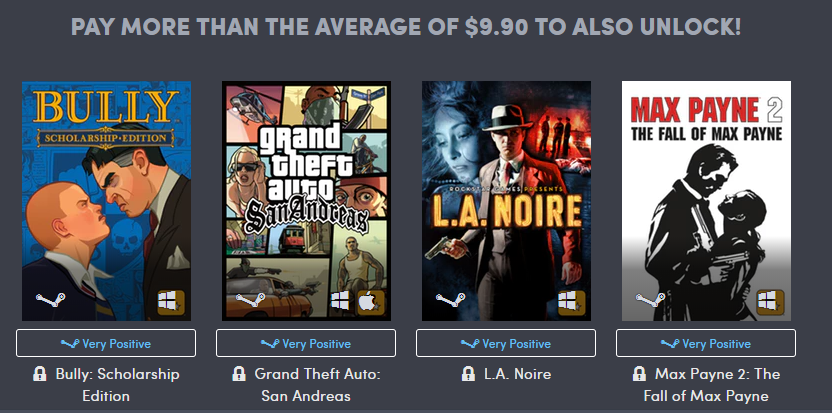Click the lock icon beside Bully: Scholarship Edition
The width and height of the screenshot is (832, 413).
click(40, 374)
